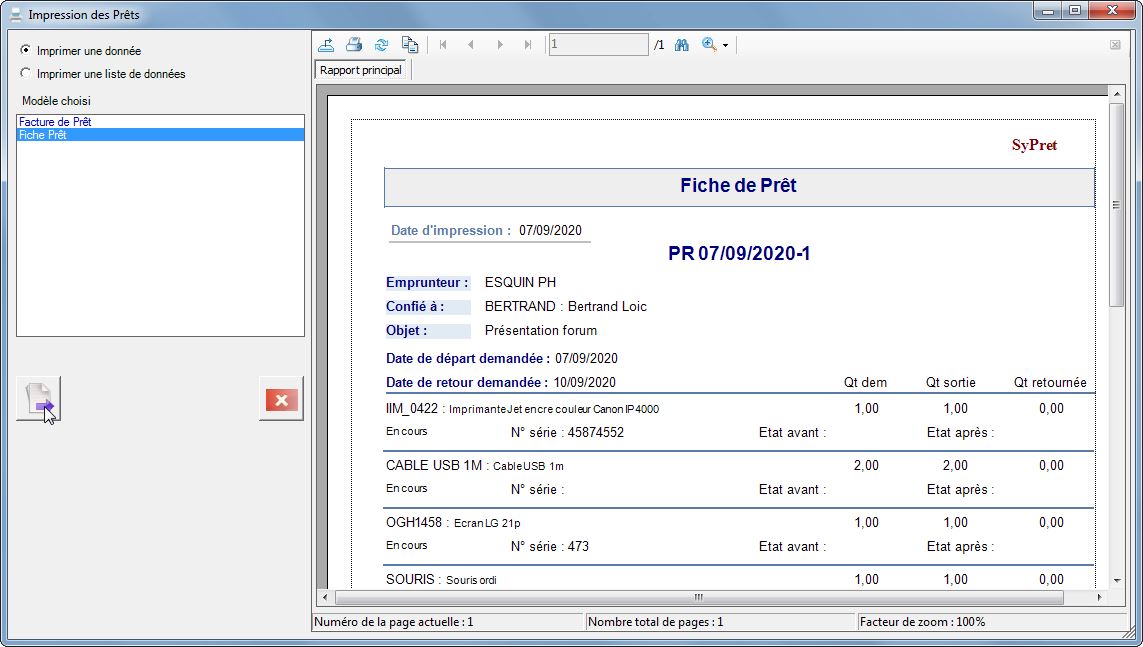Click the report scroll down arrow
Screen dimensions: 1143x647
pos(1116,581)
